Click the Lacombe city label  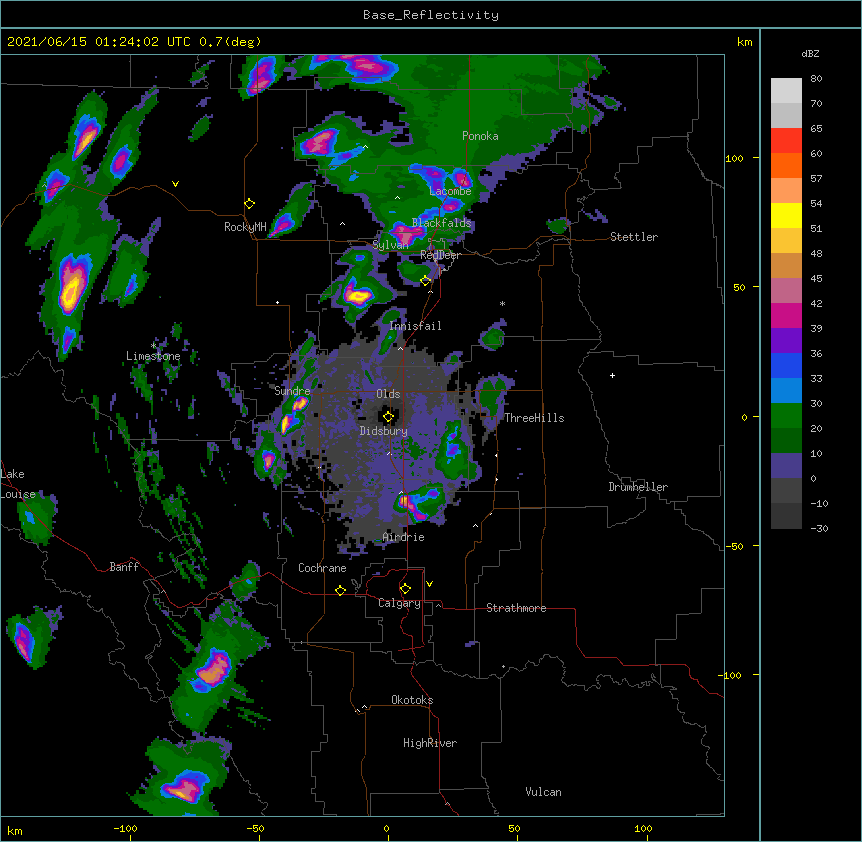(450, 191)
